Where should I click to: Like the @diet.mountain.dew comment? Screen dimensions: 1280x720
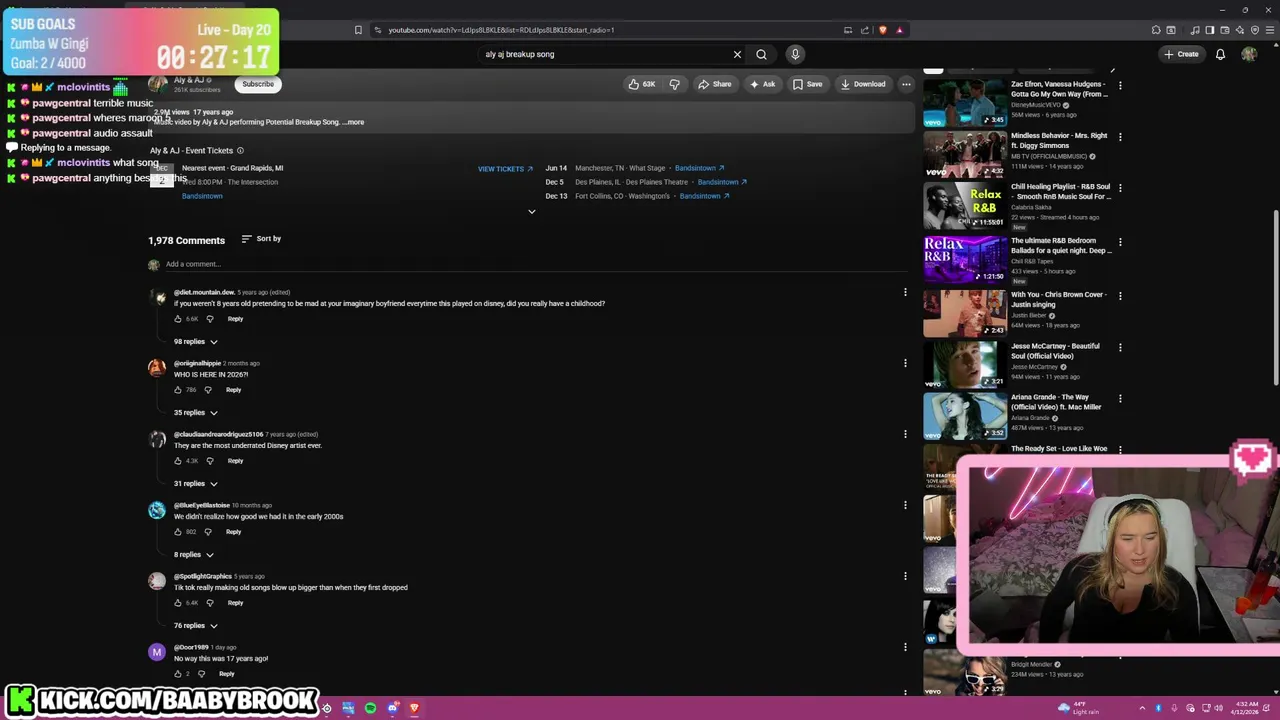pos(178,319)
